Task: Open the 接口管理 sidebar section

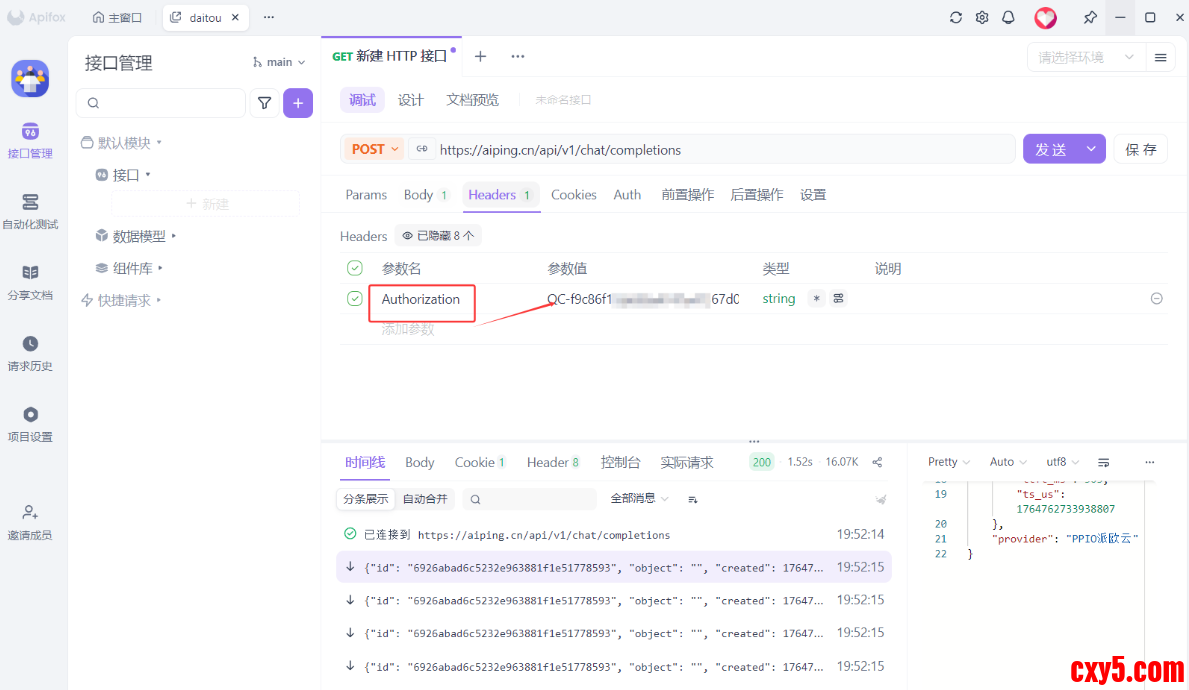Action: (30, 140)
